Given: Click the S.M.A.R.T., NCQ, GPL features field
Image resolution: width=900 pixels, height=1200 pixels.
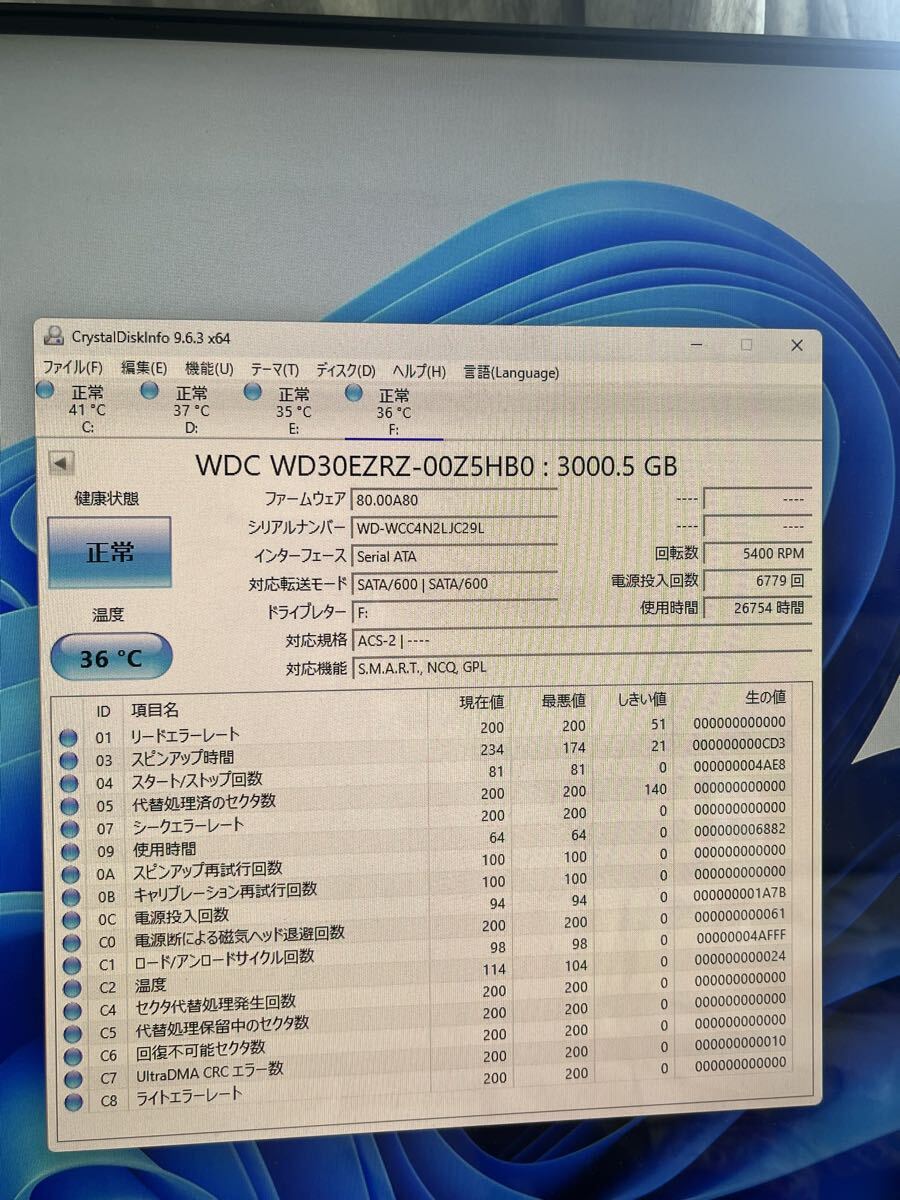Looking at the screenshot, I should point(581,667).
